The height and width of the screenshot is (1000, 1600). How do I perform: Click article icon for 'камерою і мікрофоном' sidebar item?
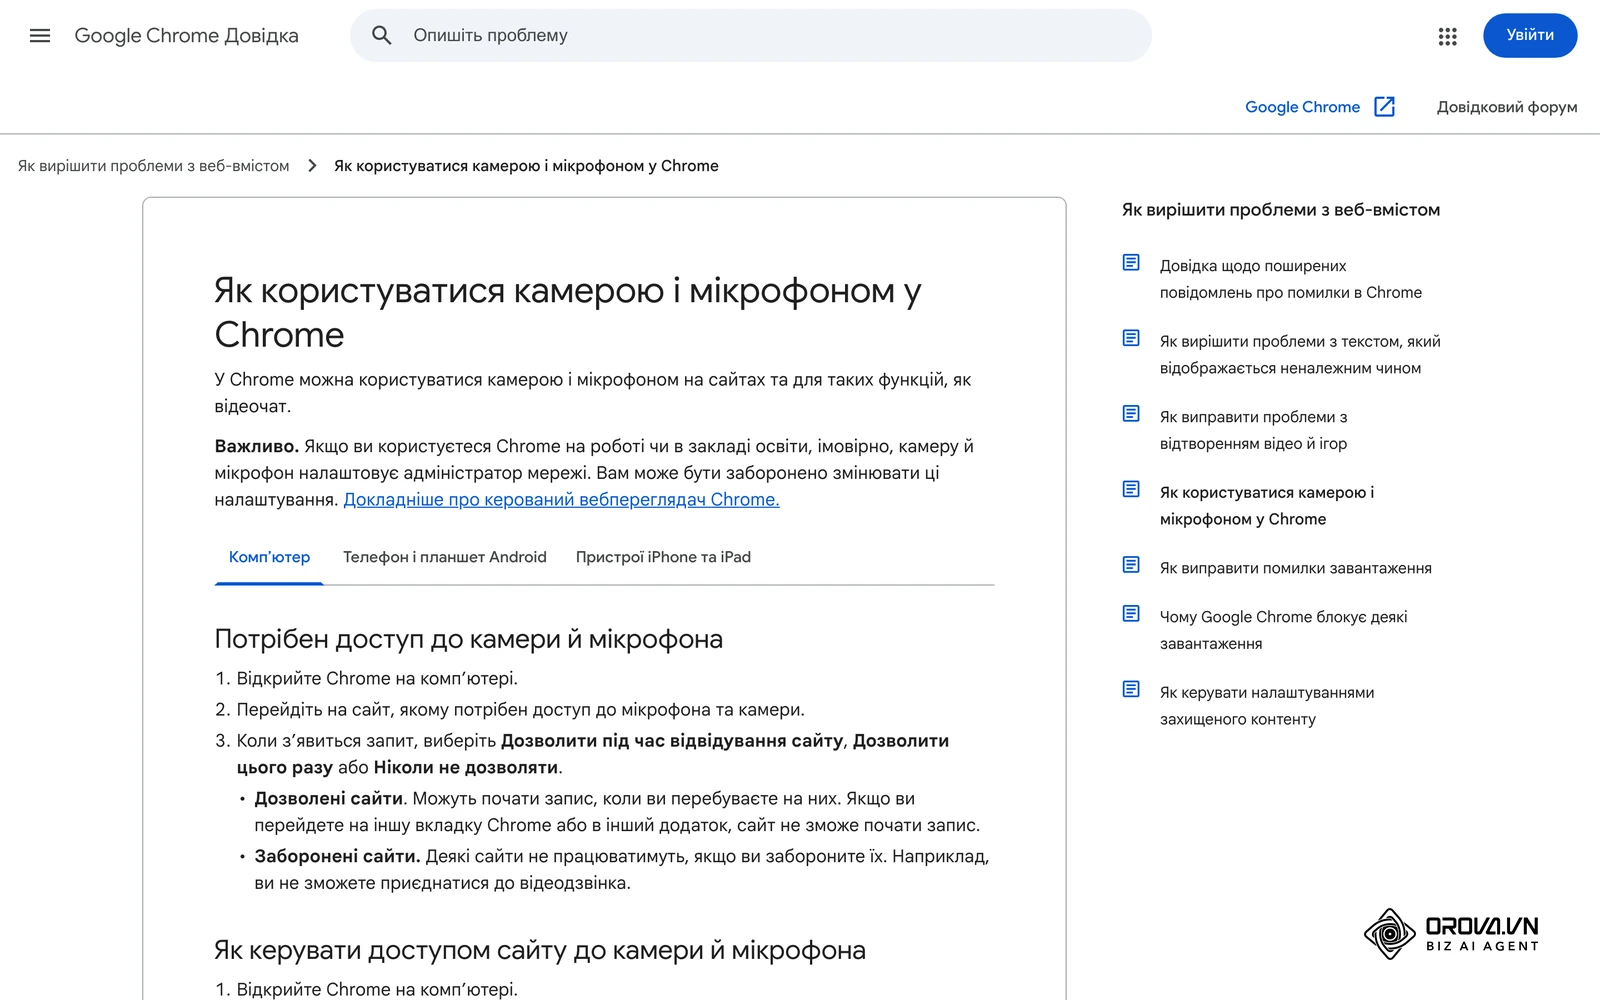[1131, 489]
